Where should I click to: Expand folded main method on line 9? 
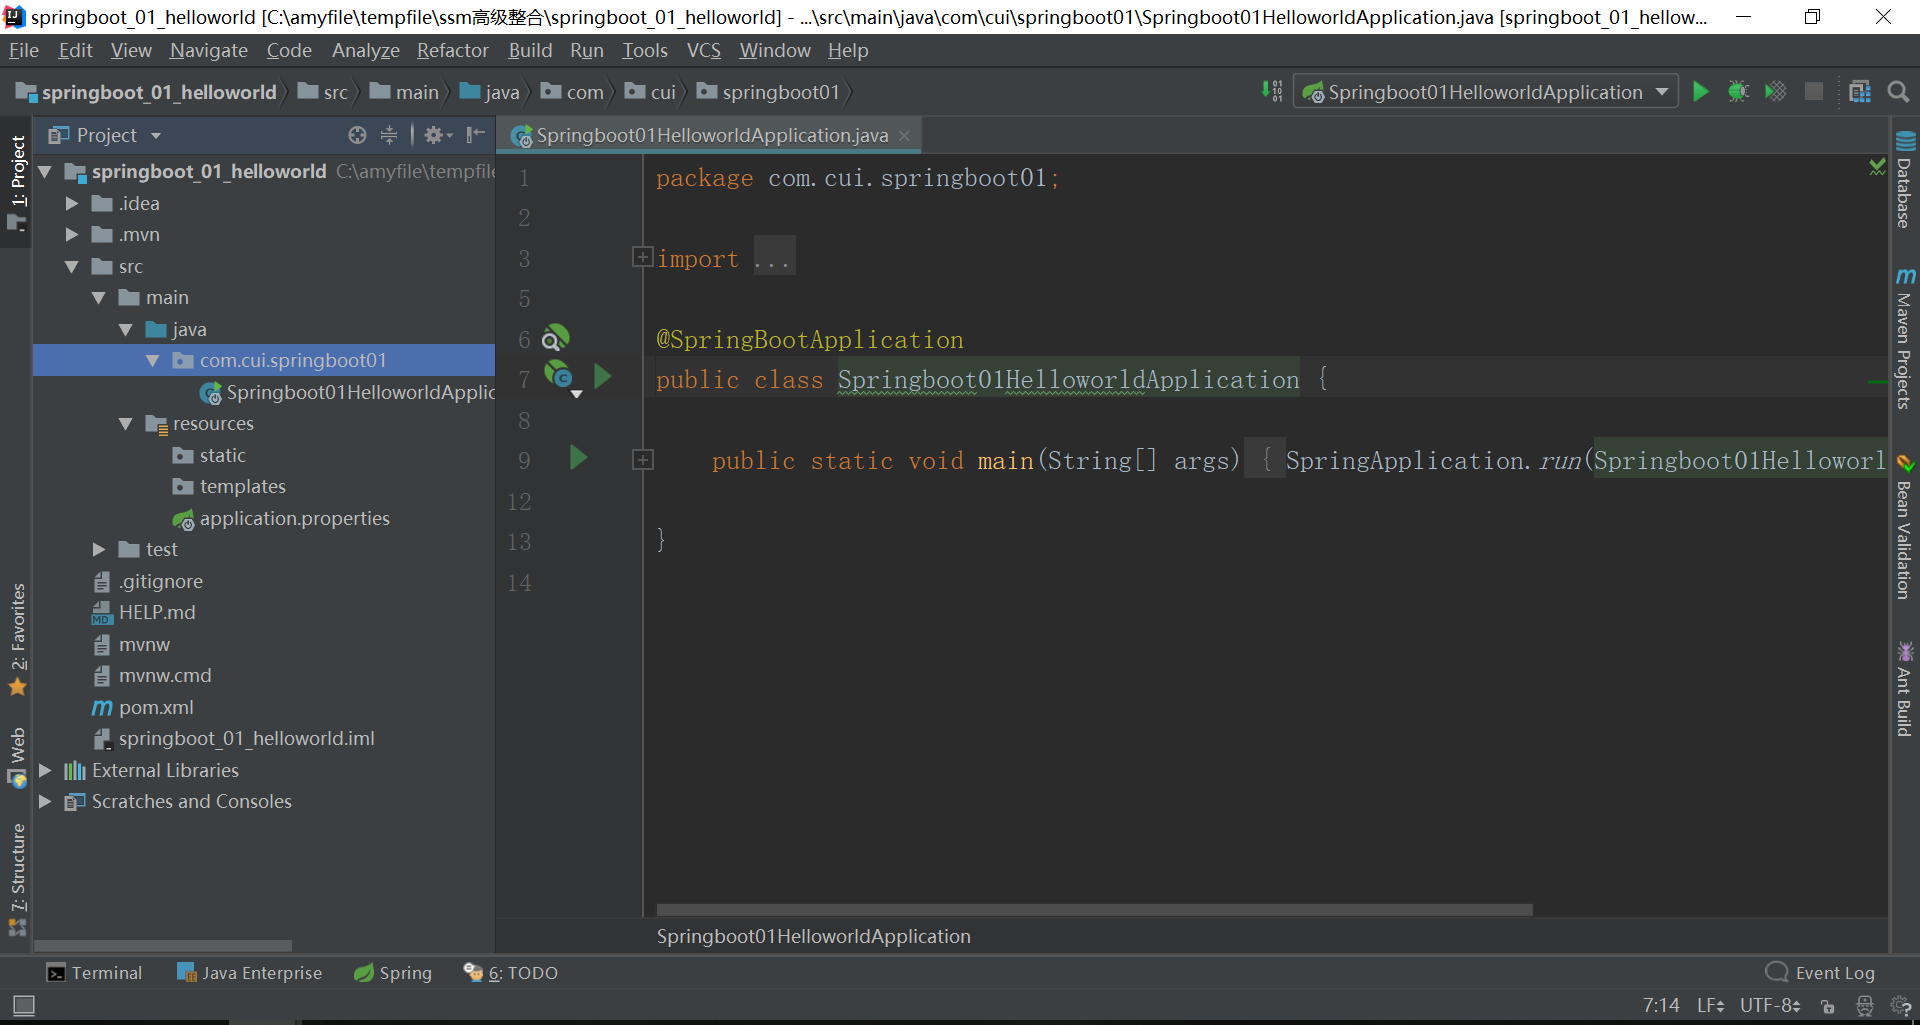(642, 460)
